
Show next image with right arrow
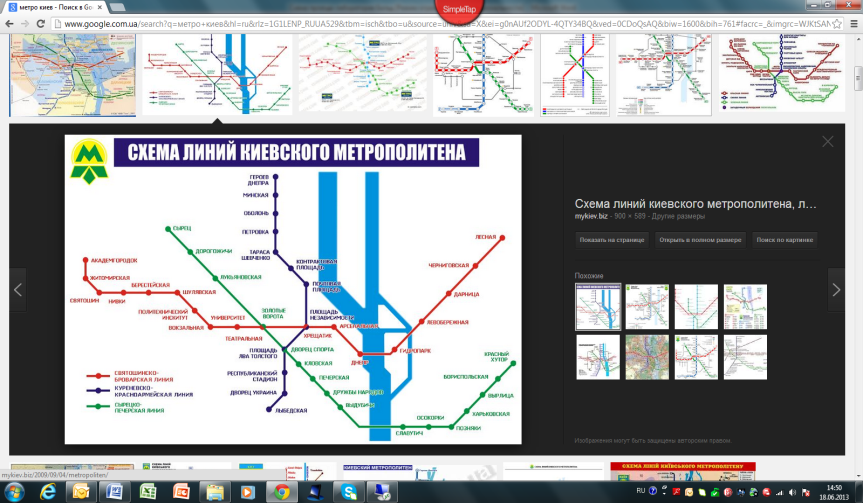click(836, 289)
